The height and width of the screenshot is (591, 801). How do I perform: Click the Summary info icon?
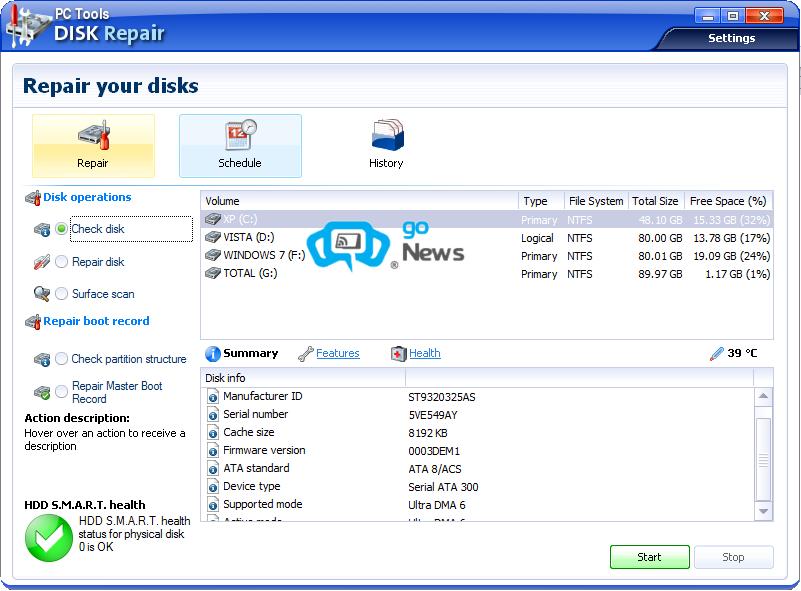[x=213, y=353]
